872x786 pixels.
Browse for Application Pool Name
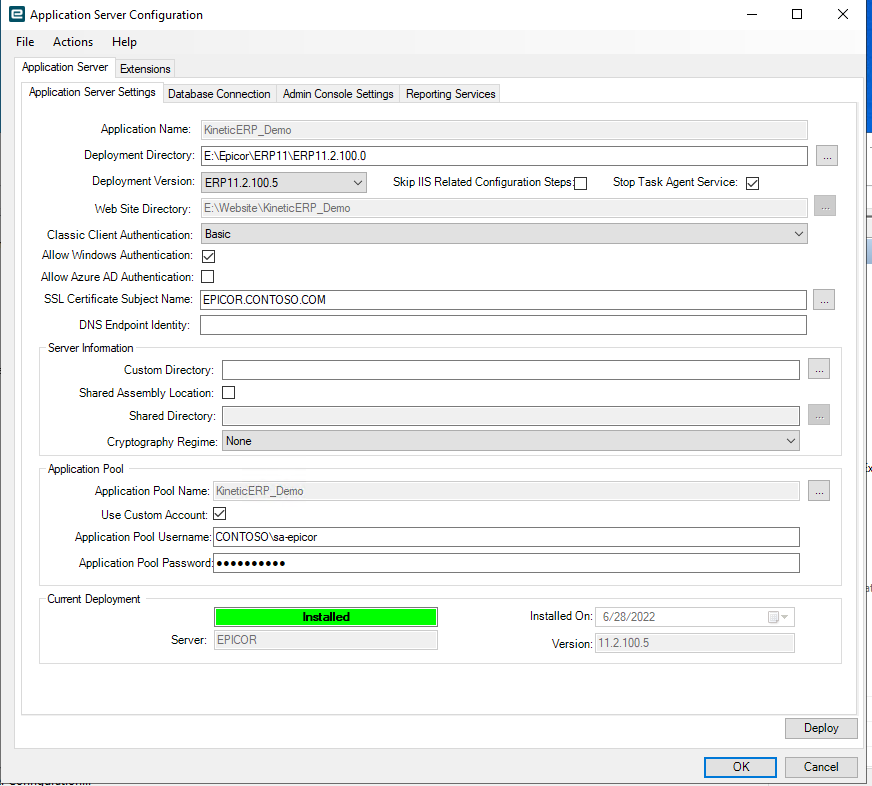819,491
